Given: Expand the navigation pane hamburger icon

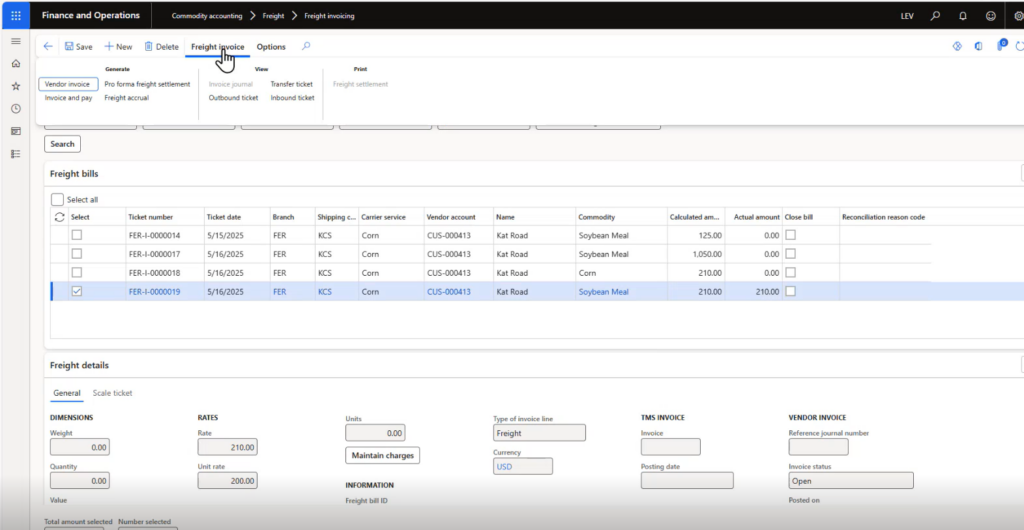Looking at the screenshot, I should coord(16,41).
